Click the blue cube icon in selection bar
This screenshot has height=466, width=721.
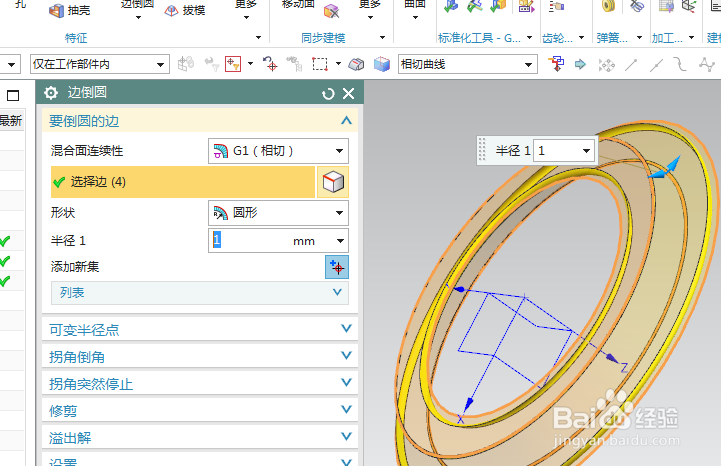click(382, 64)
